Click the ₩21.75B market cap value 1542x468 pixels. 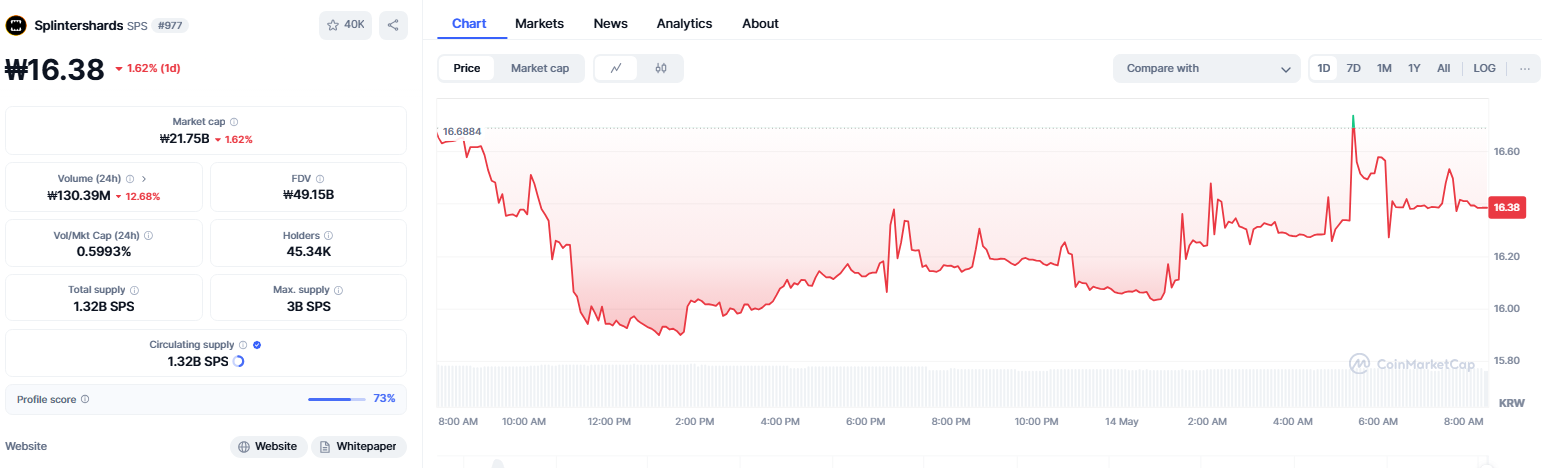pyautogui.click(x=184, y=139)
